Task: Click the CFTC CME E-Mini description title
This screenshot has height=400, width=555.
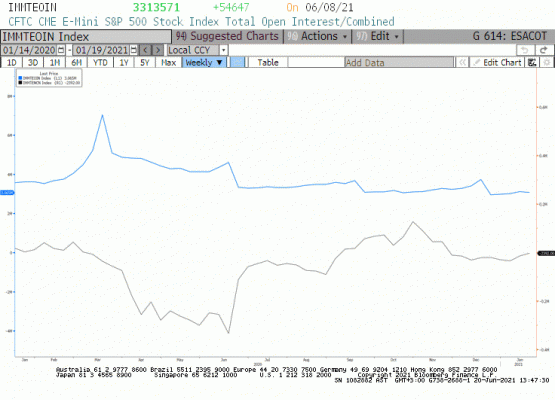Action: coord(201,22)
